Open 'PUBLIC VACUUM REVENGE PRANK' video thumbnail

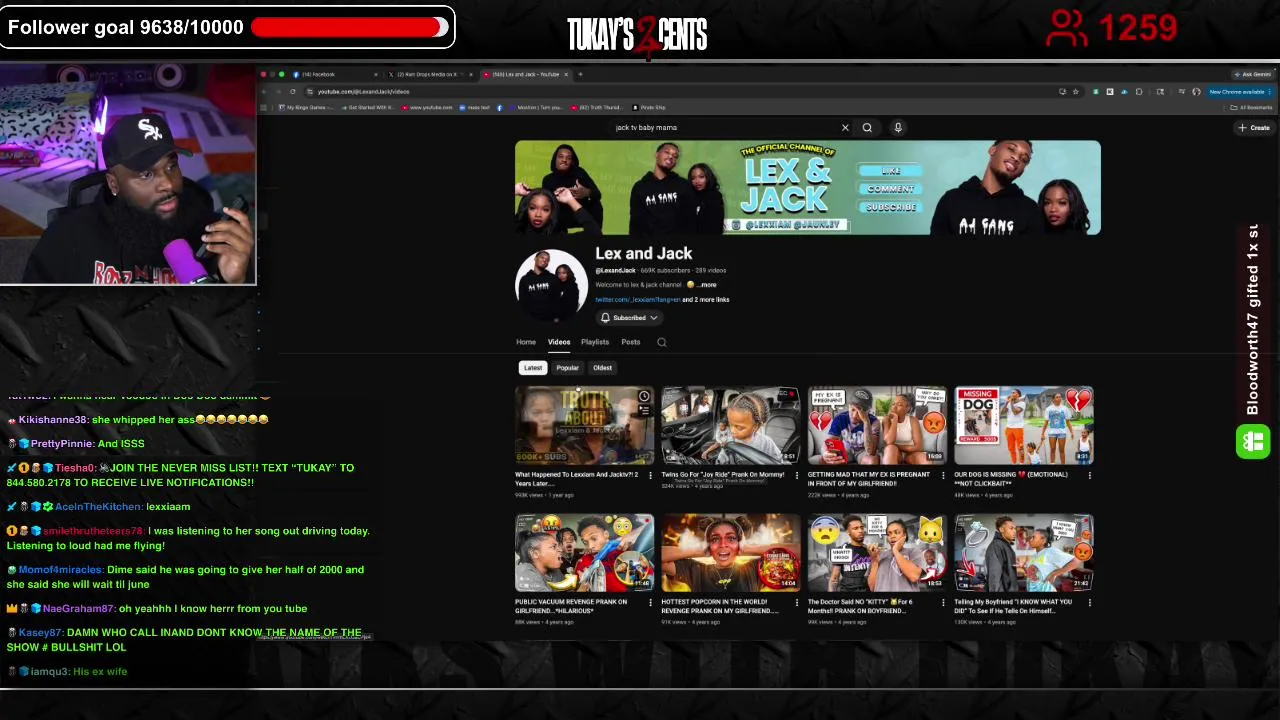[585, 553]
